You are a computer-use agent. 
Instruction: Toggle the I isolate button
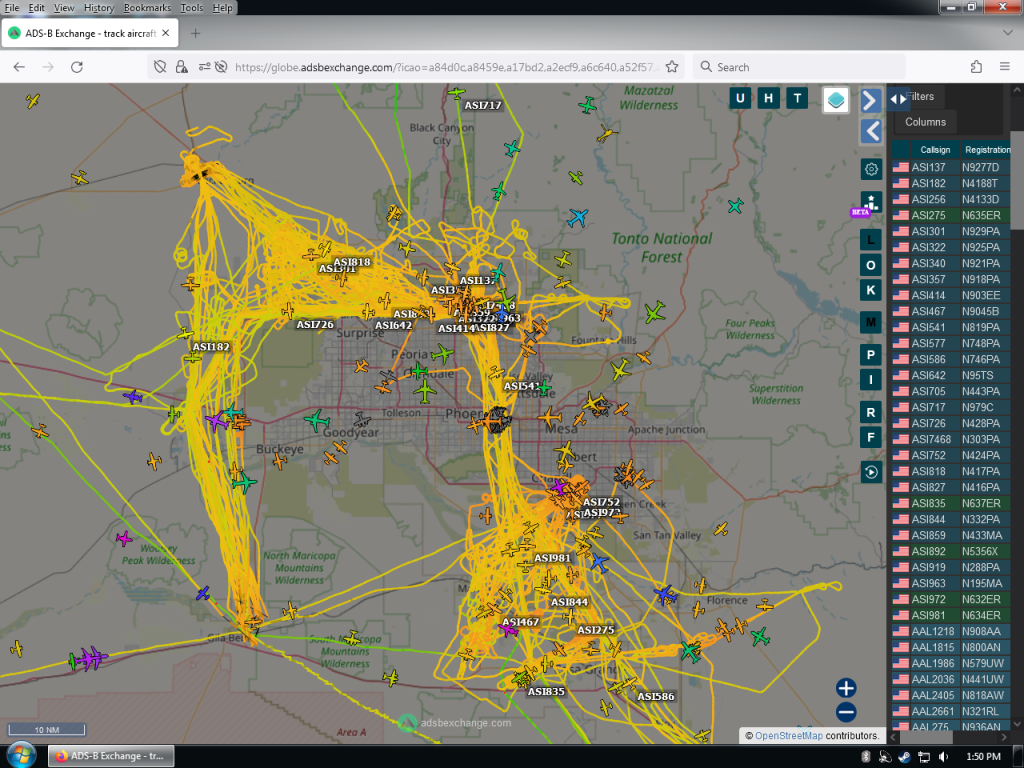871,379
